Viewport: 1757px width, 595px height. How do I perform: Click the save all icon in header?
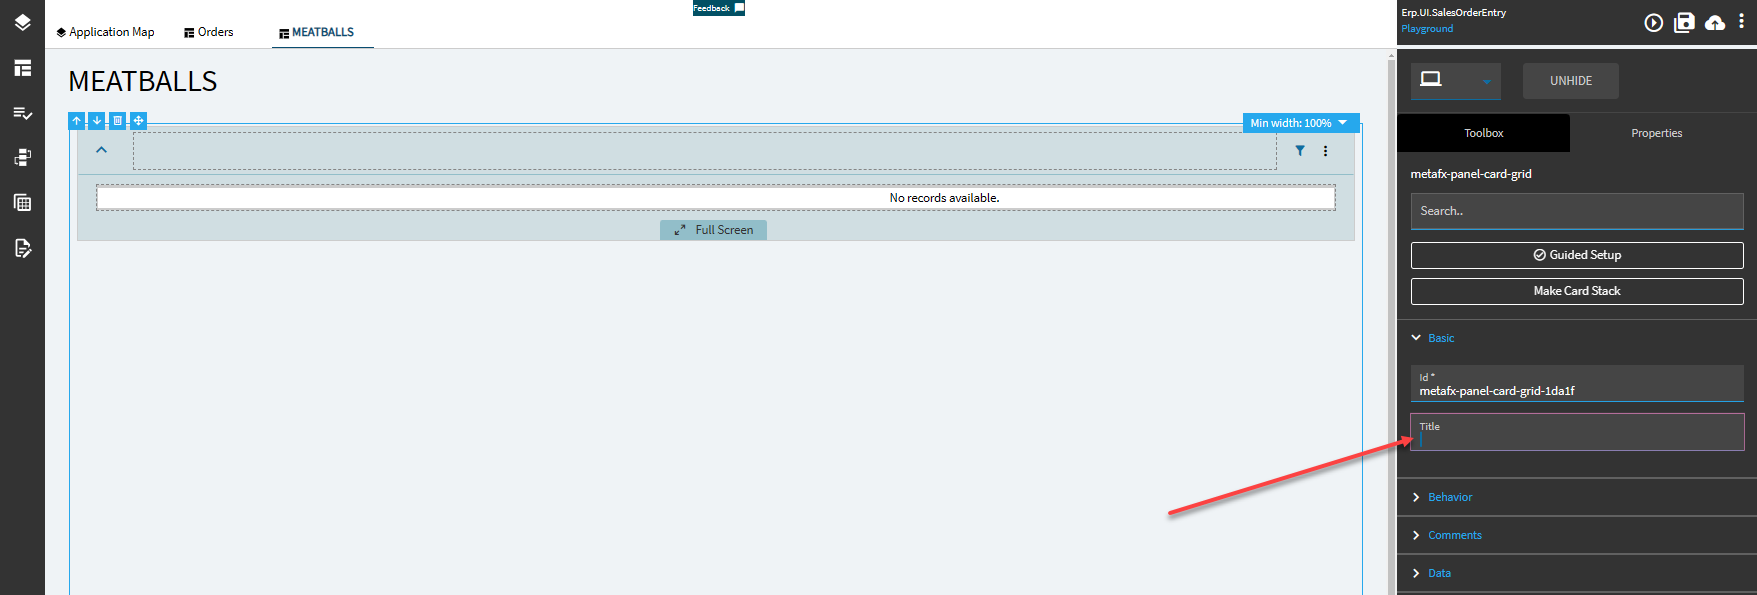point(1685,22)
